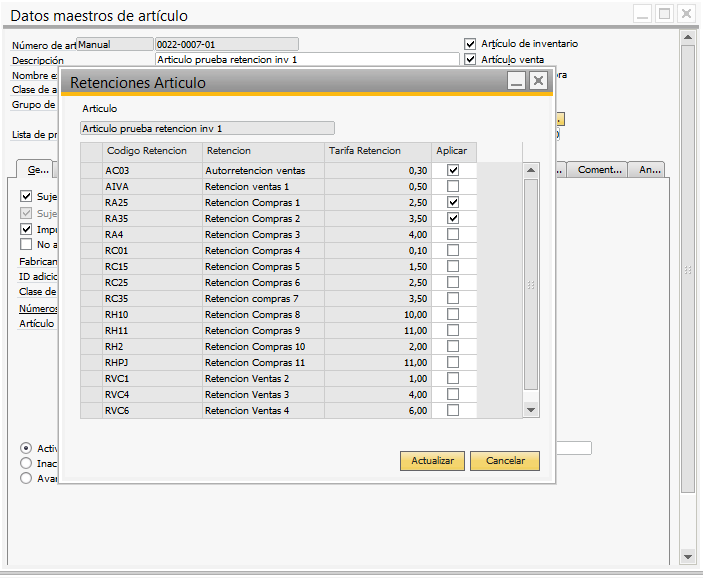Image resolution: width=703 pixels, height=578 pixels.
Task: Select the Activ radio button
Action: (26, 448)
